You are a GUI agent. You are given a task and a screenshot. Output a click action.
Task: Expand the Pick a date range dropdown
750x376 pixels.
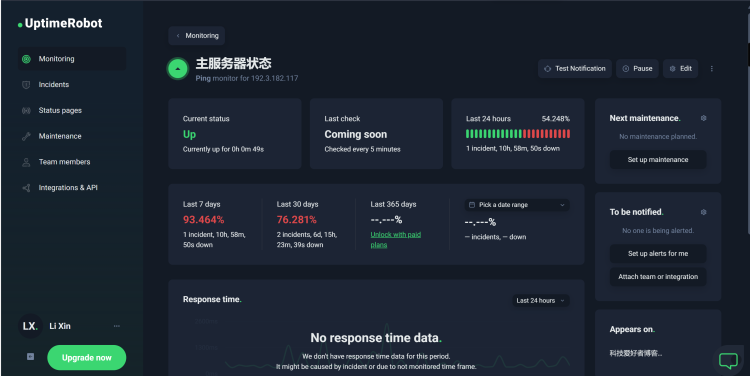click(517, 205)
